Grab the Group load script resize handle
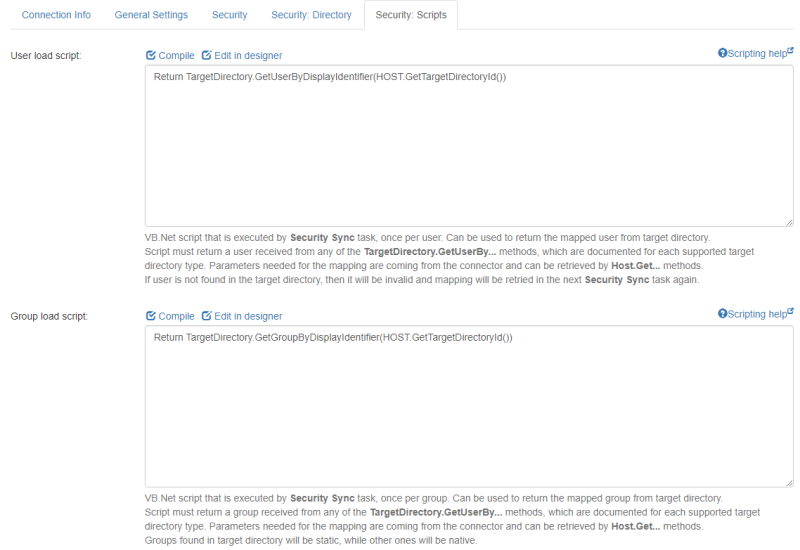Screen dimensions: 800x550 [789, 483]
